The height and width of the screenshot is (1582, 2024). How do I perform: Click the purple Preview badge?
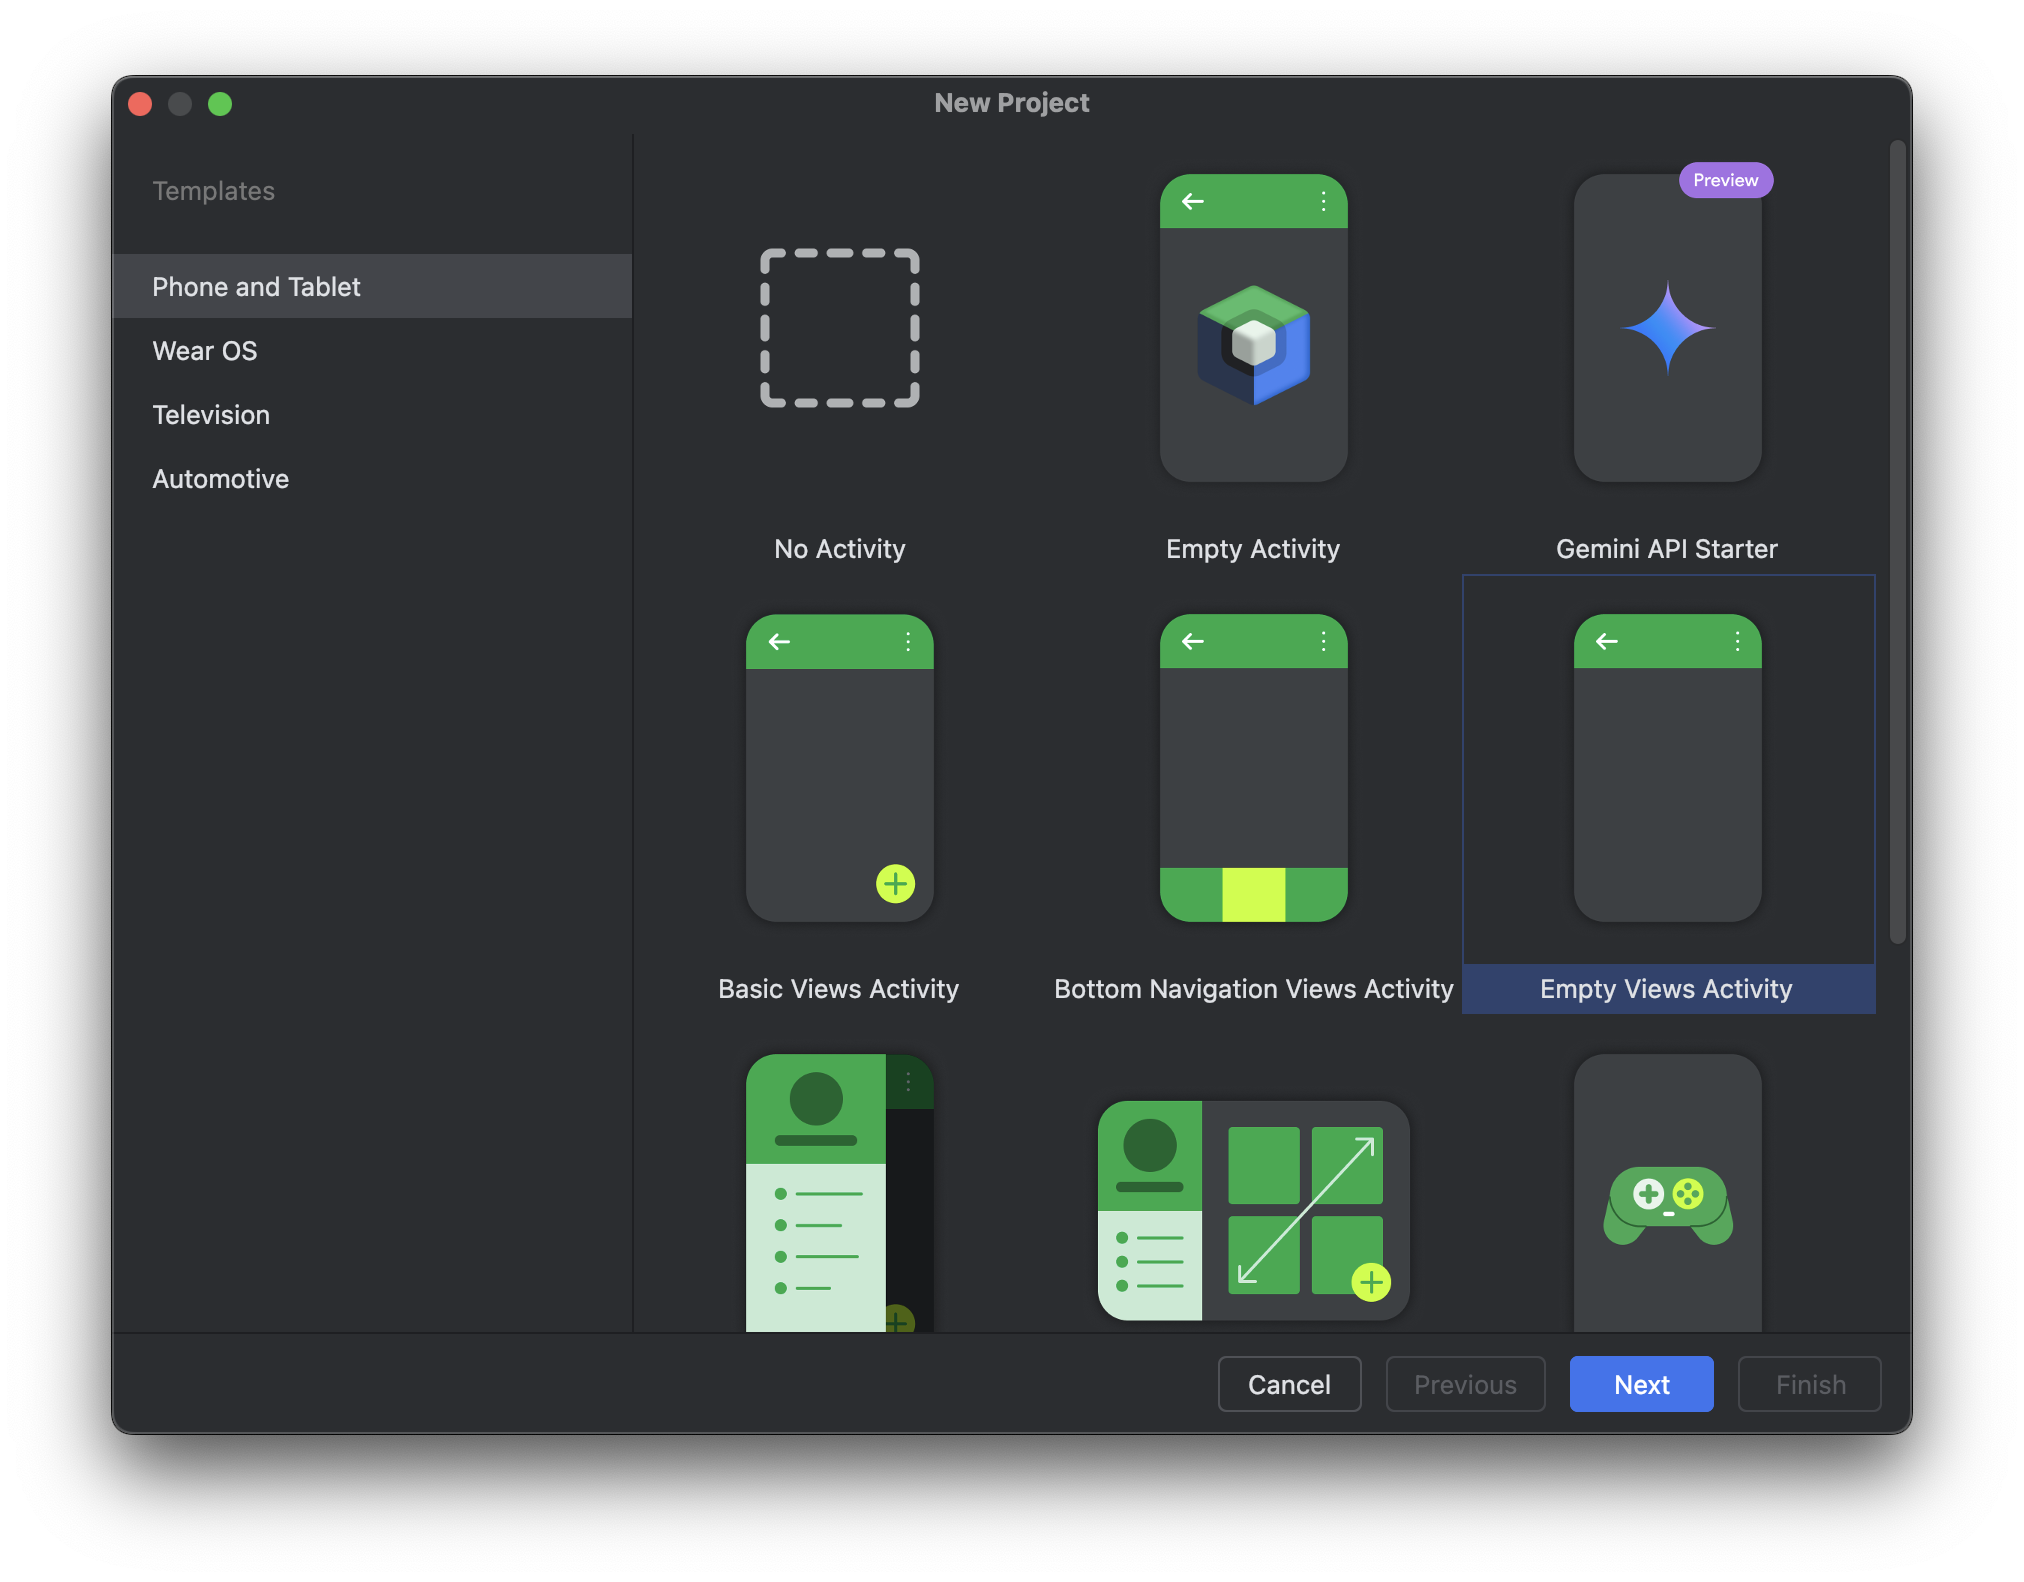coord(1725,180)
